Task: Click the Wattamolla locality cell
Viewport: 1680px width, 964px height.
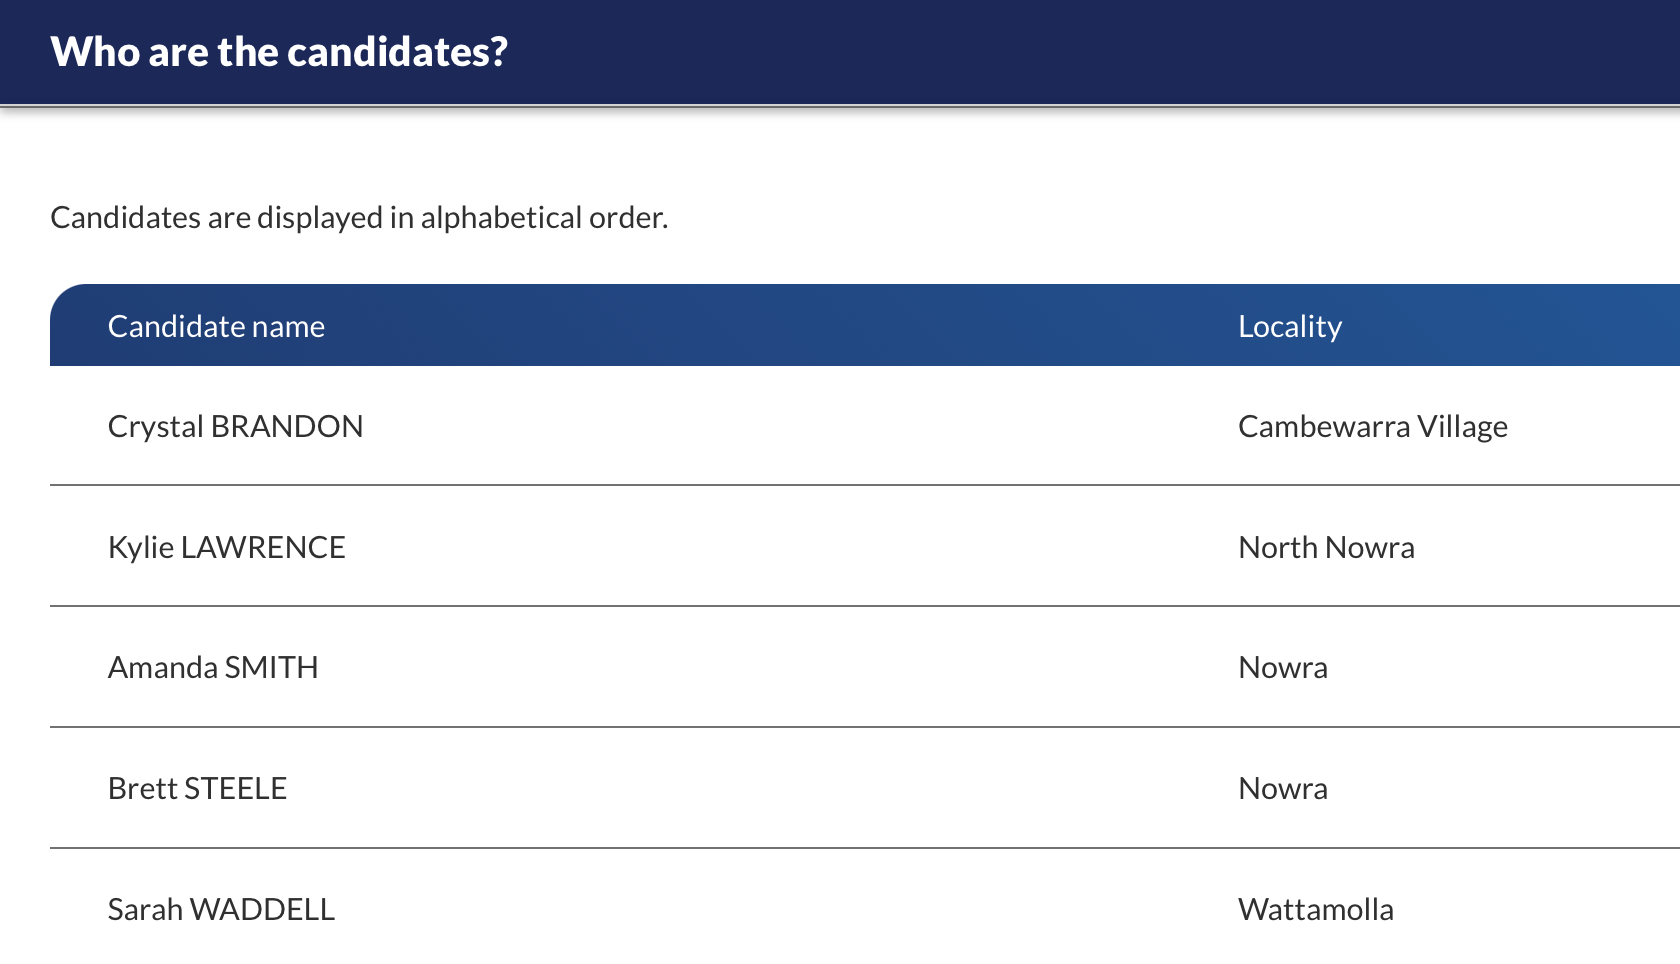Action: [x=1315, y=909]
